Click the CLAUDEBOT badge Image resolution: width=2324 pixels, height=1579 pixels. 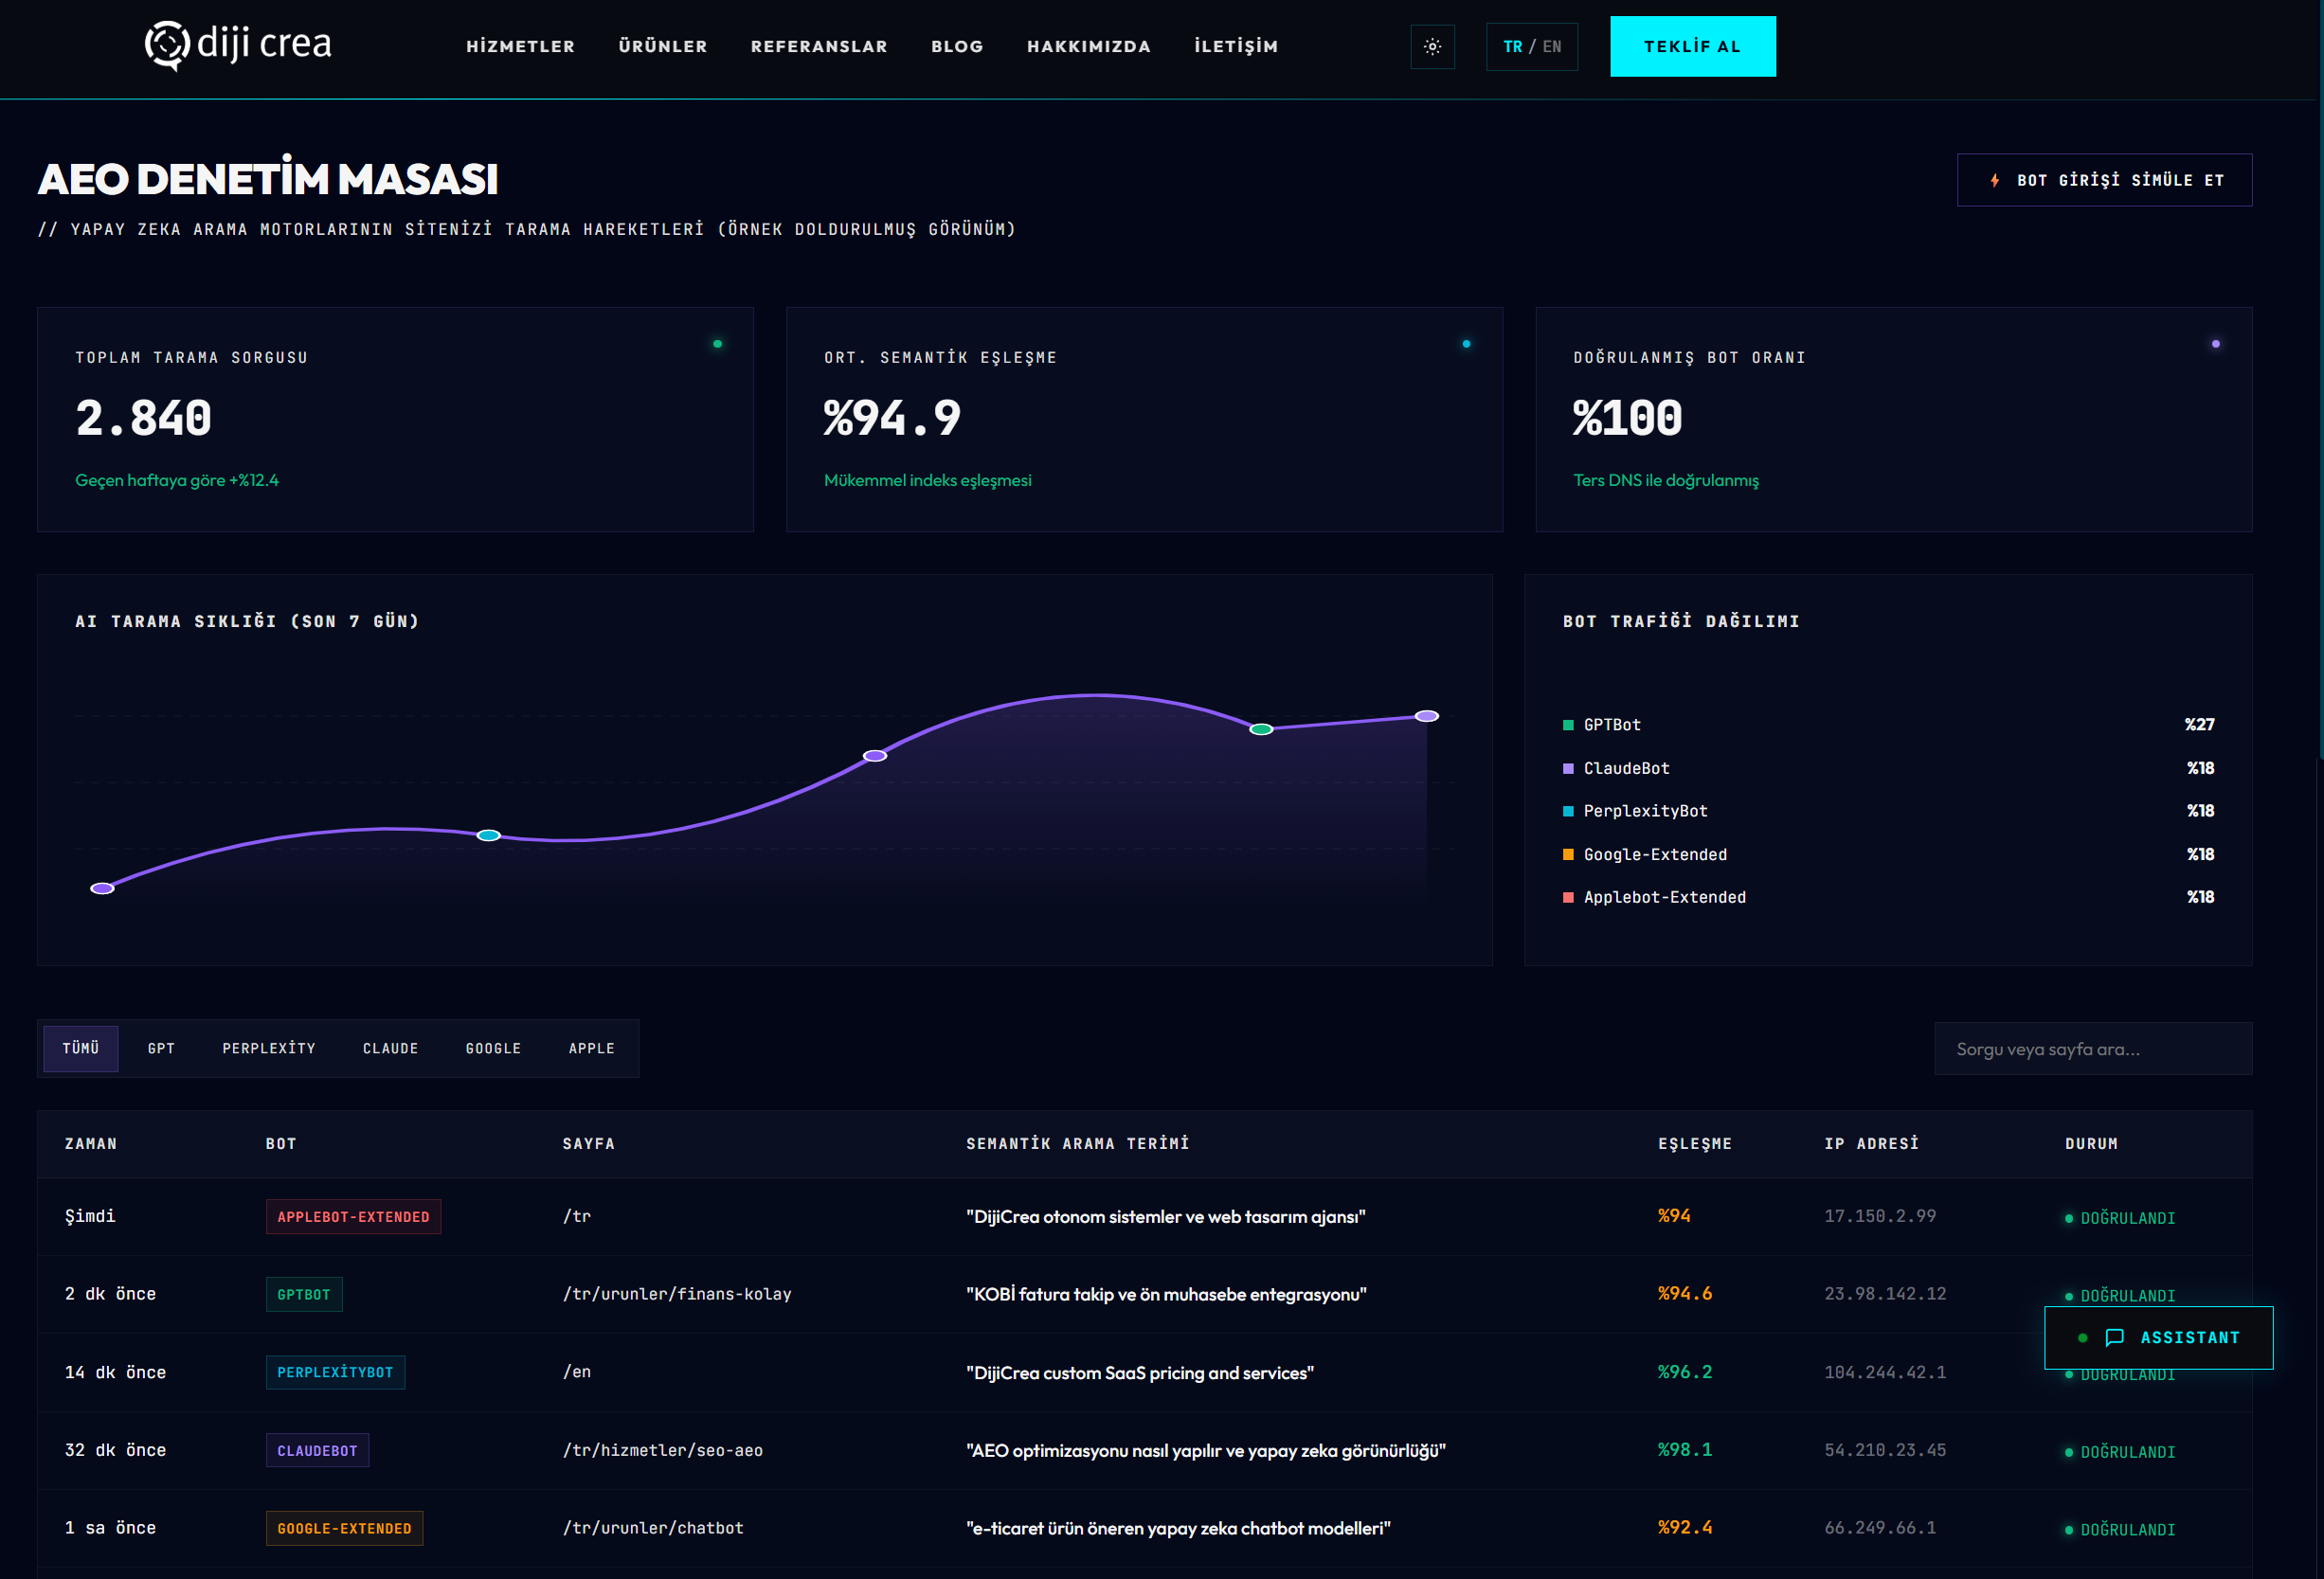pos(317,1450)
